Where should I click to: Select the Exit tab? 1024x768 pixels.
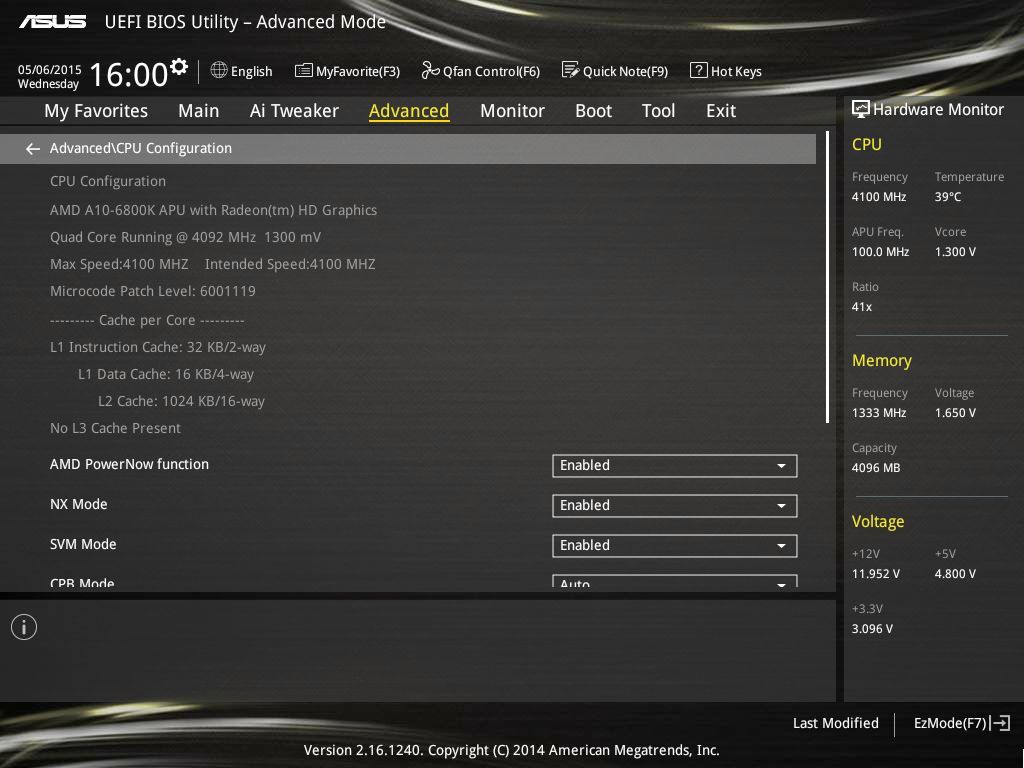721,111
